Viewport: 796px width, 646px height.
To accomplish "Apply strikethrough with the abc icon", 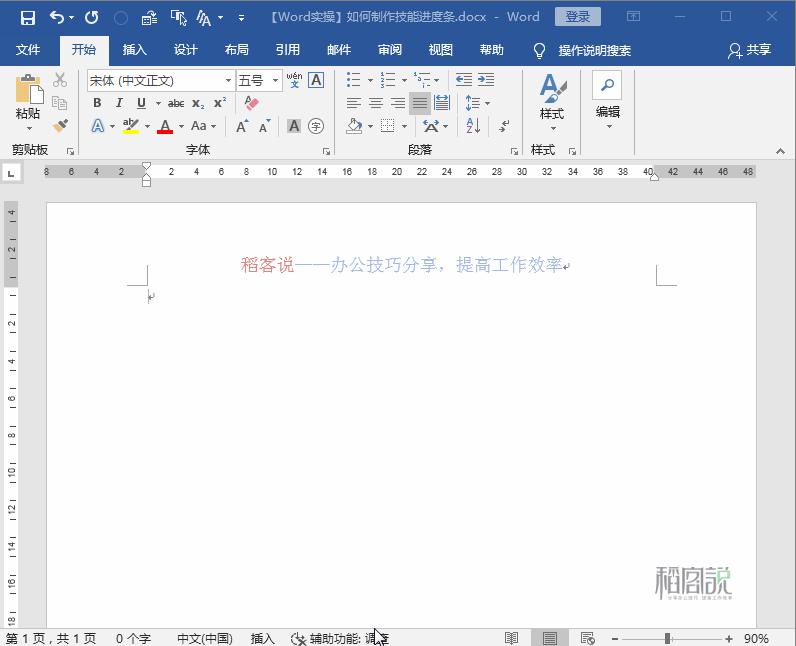I will (x=176, y=104).
